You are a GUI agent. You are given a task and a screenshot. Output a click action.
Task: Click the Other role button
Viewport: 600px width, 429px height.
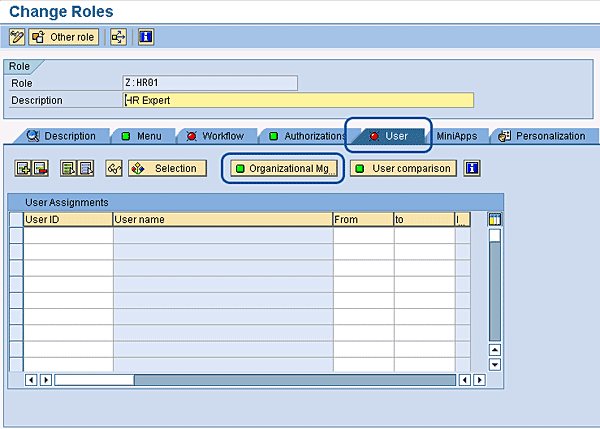[64, 37]
